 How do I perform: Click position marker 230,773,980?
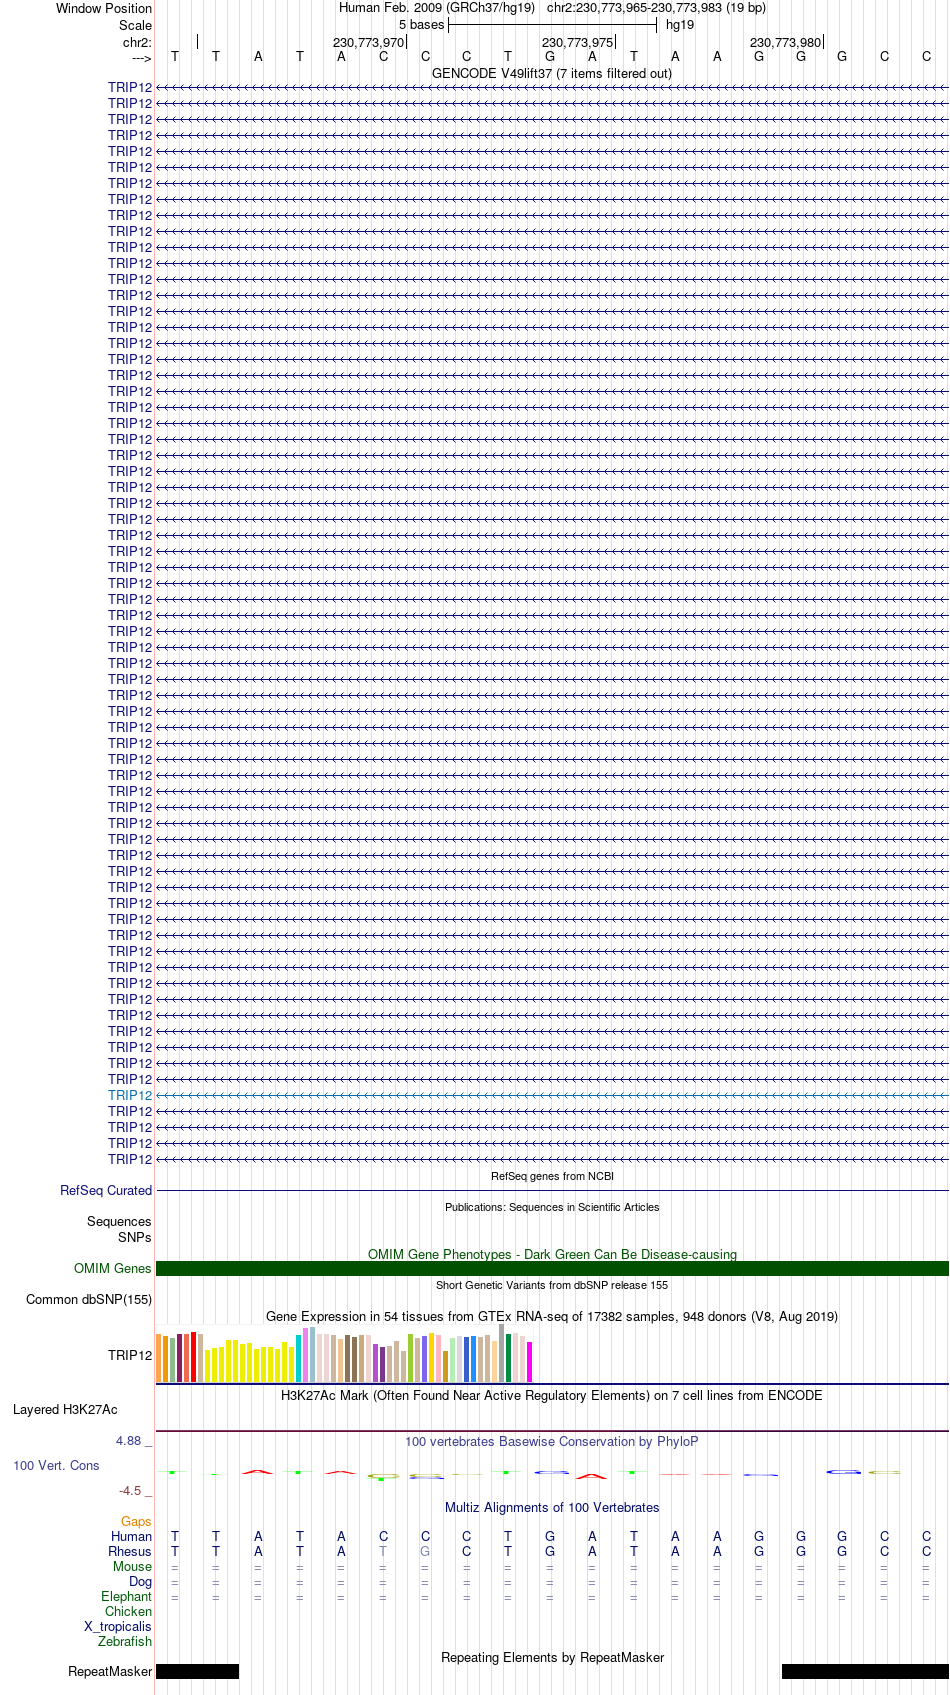point(786,42)
